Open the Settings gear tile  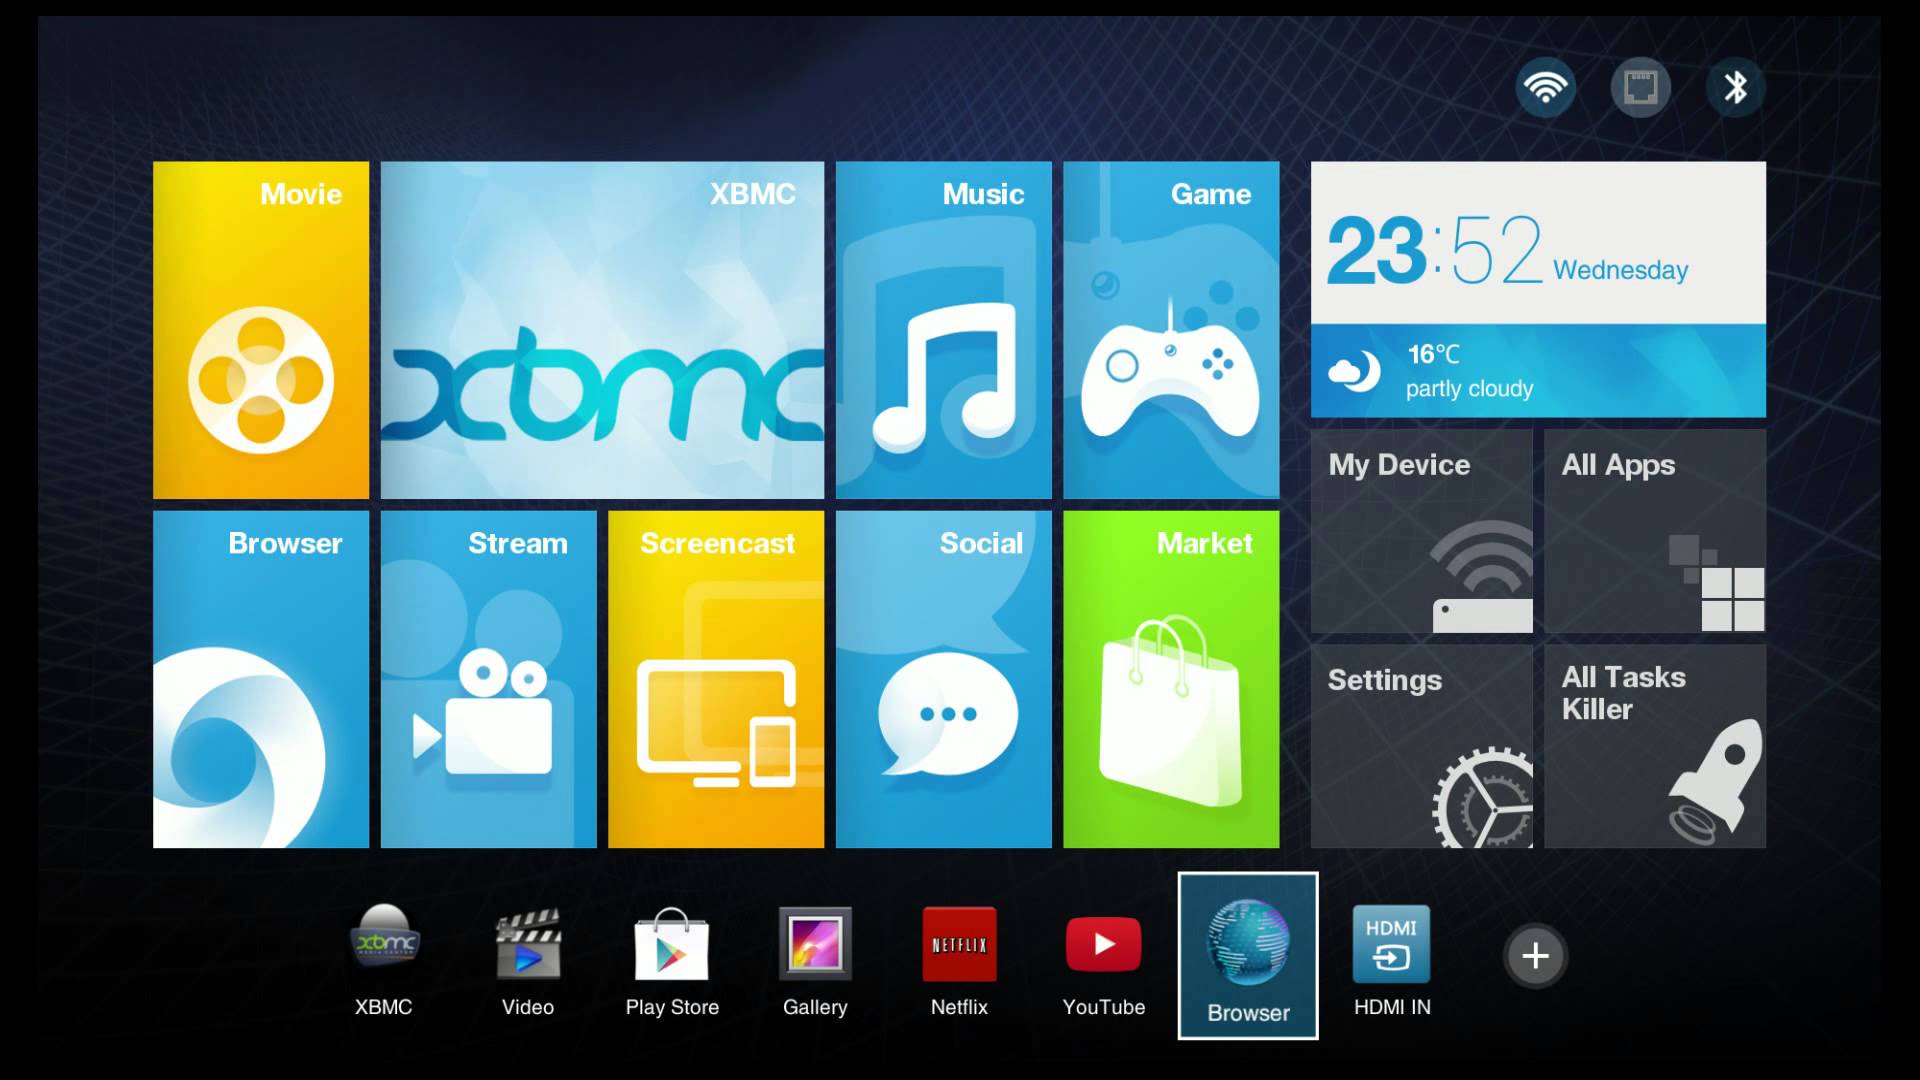coord(1421,746)
